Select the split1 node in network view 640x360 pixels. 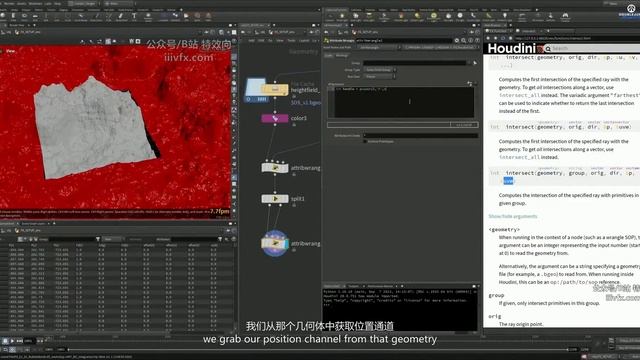(x=275, y=199)
